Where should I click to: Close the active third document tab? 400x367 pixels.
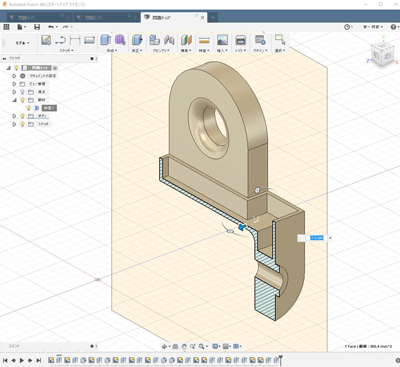pyautogui.click(x=202, y=17)
